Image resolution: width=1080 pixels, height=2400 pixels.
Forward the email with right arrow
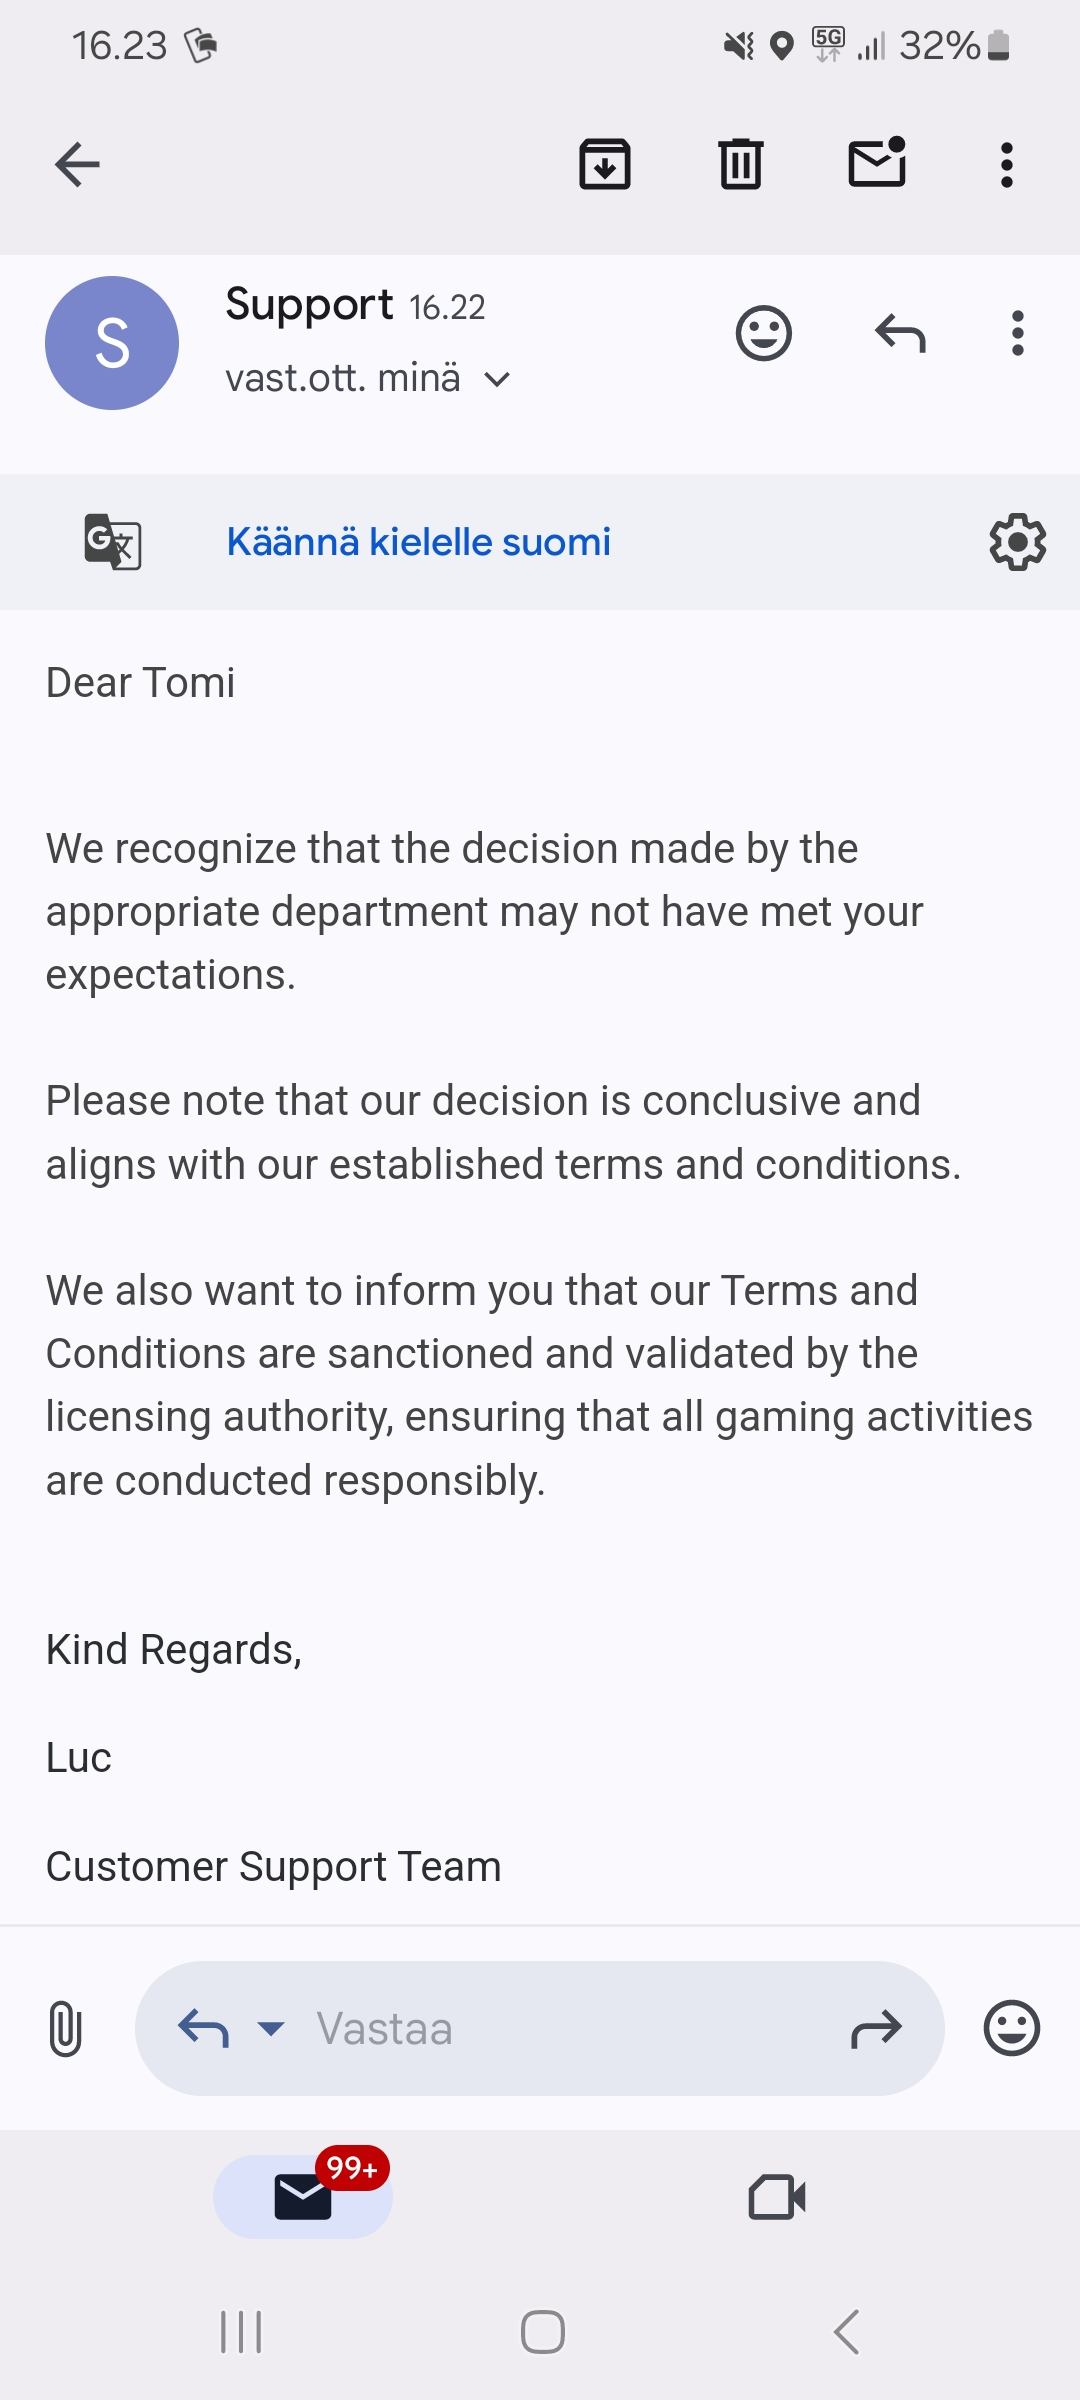(x=876, y=2028)
